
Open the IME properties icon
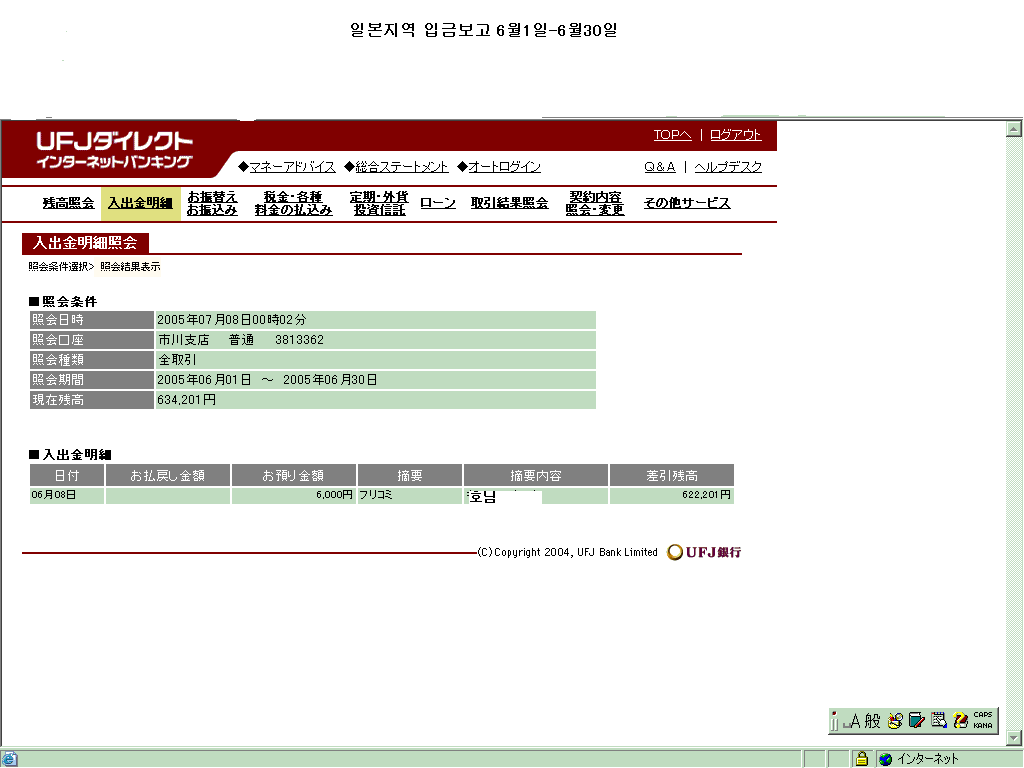[938, 720]
